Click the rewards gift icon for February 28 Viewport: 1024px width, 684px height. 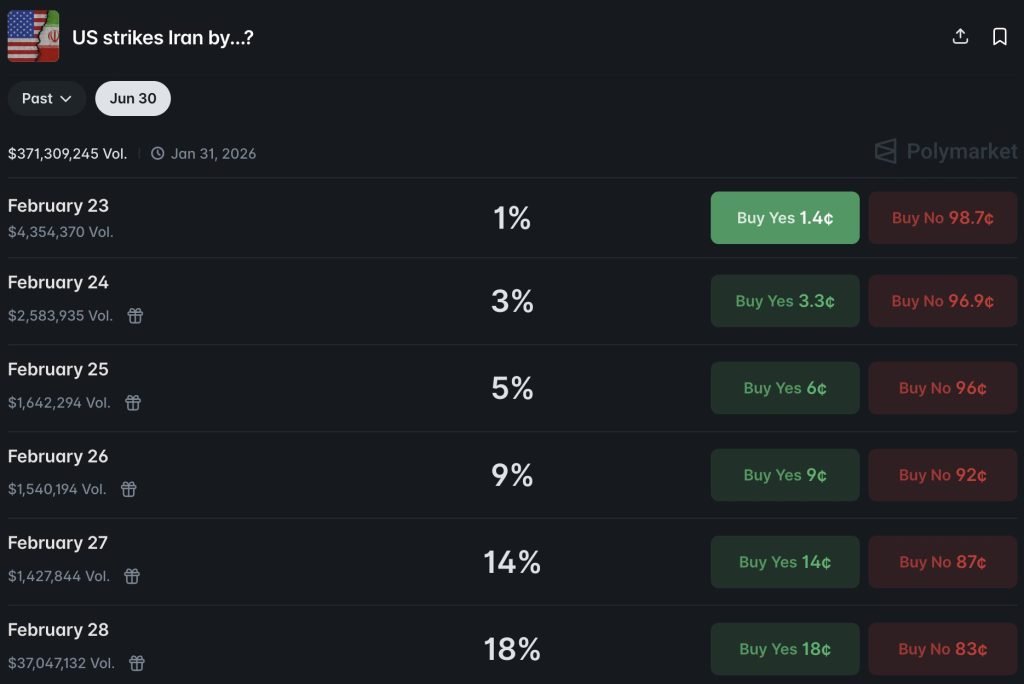tap(137, 663)
